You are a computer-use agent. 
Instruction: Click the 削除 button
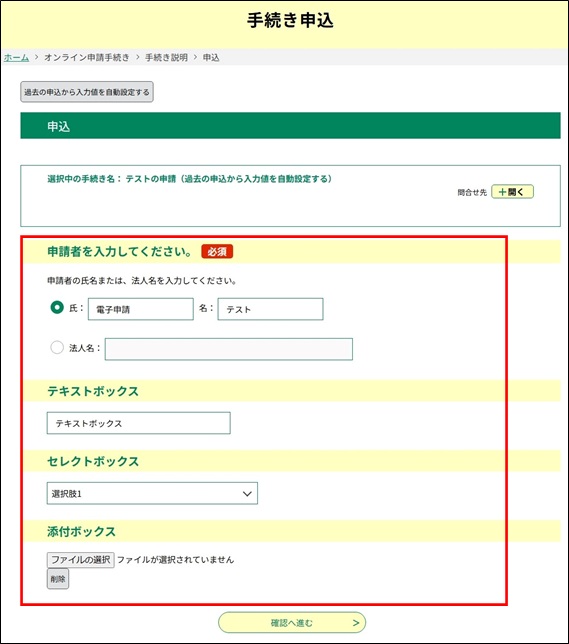(58, 579)
